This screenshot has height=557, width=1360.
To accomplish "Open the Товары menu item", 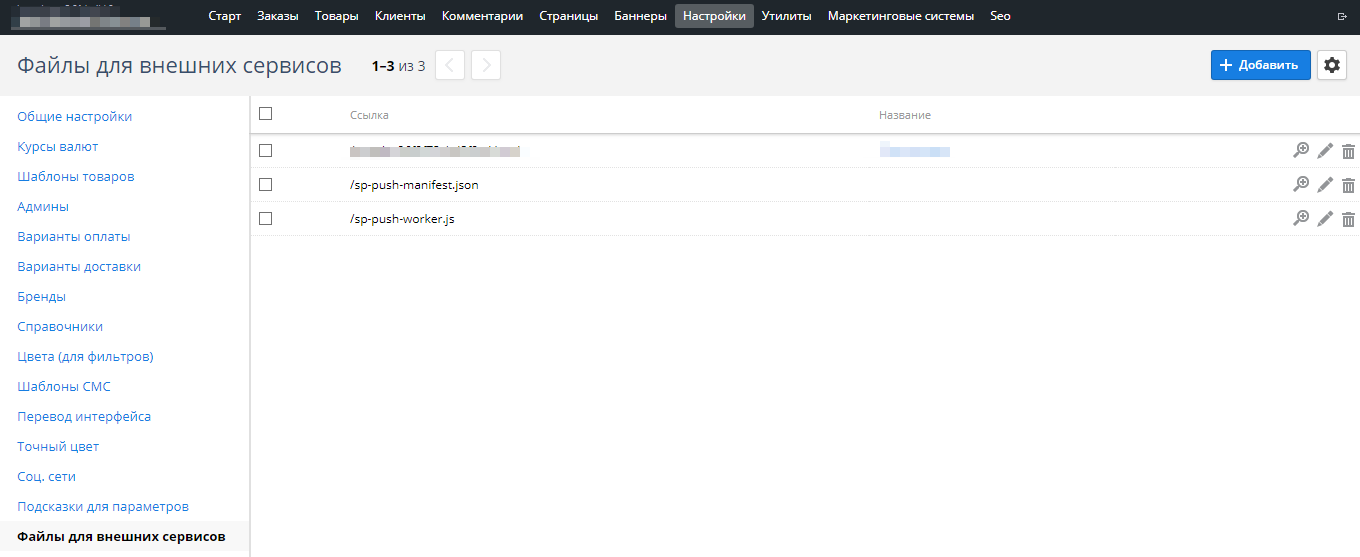I will coord(336,16).
